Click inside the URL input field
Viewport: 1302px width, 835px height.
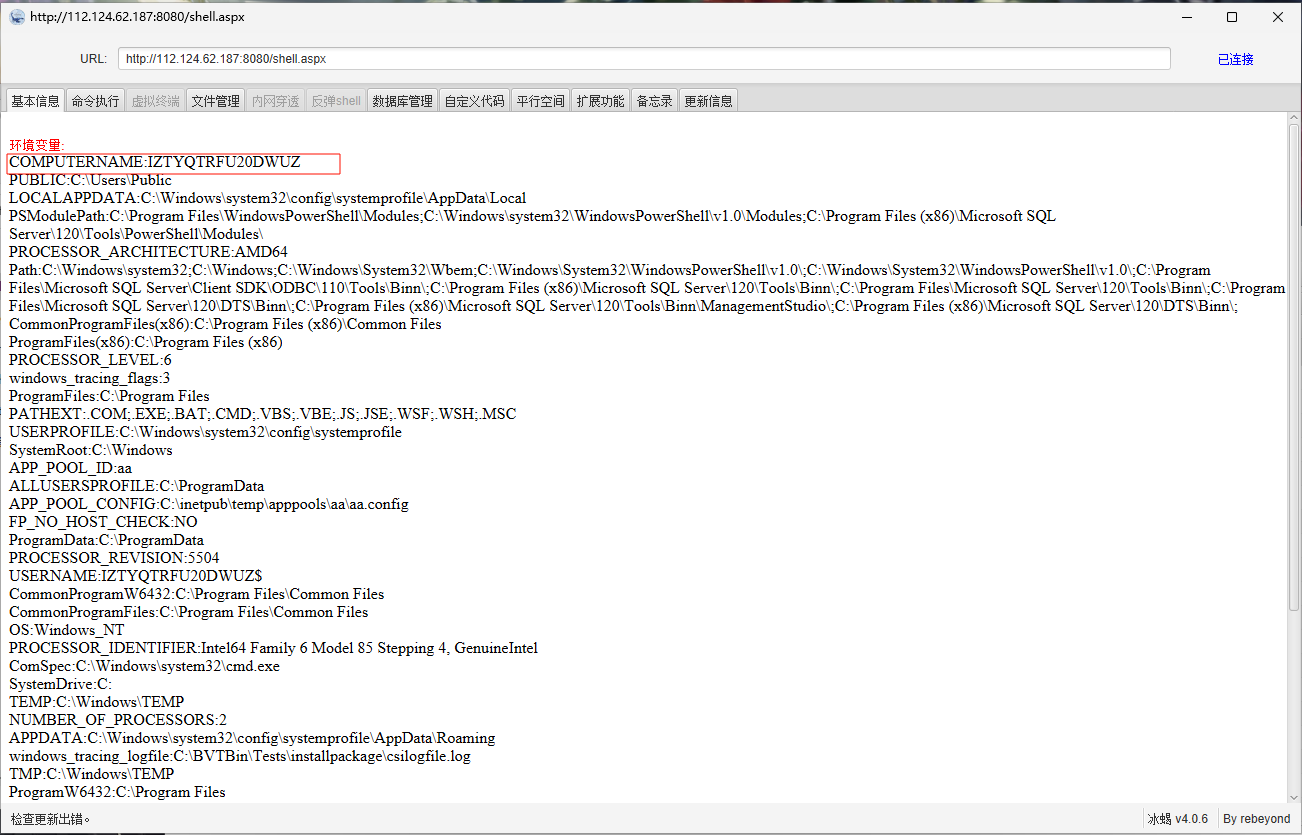click(644, 59)
